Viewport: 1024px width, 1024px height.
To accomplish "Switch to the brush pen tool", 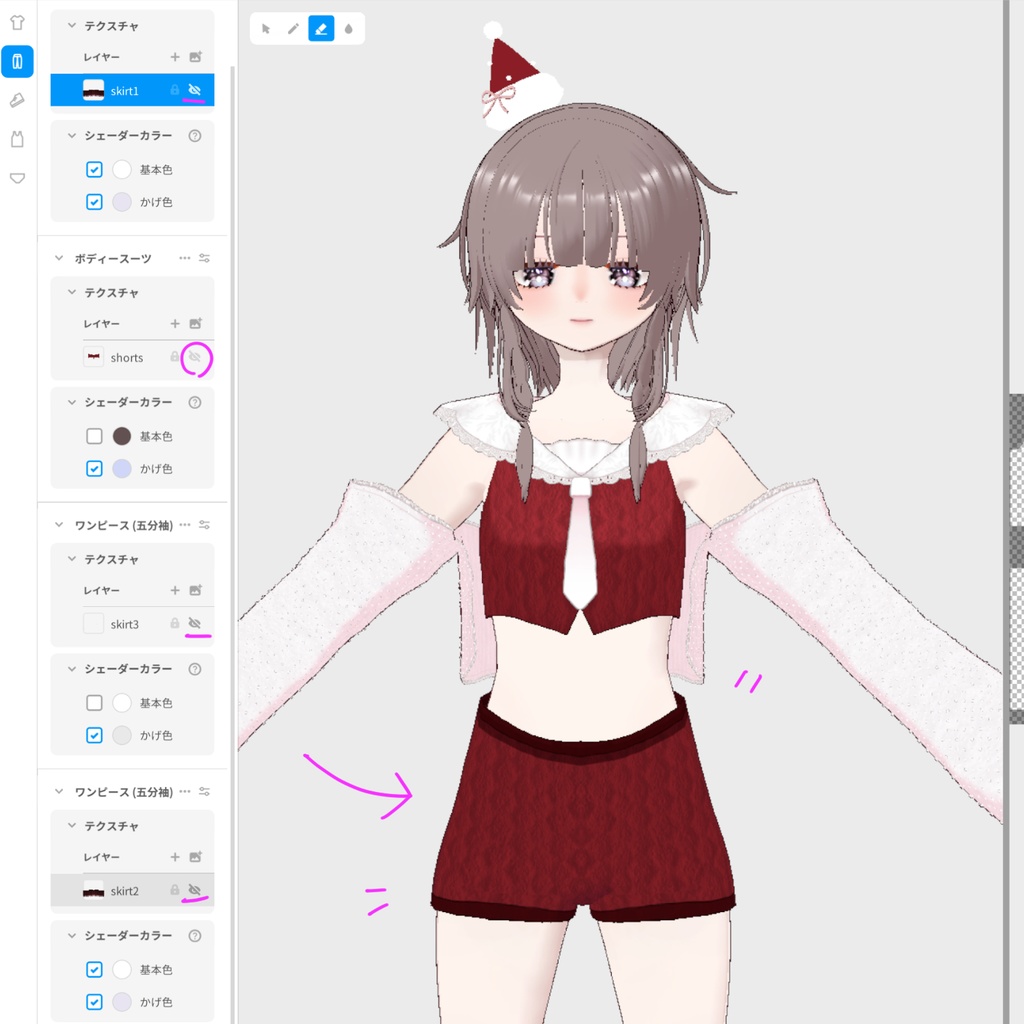I will [293, 29].
